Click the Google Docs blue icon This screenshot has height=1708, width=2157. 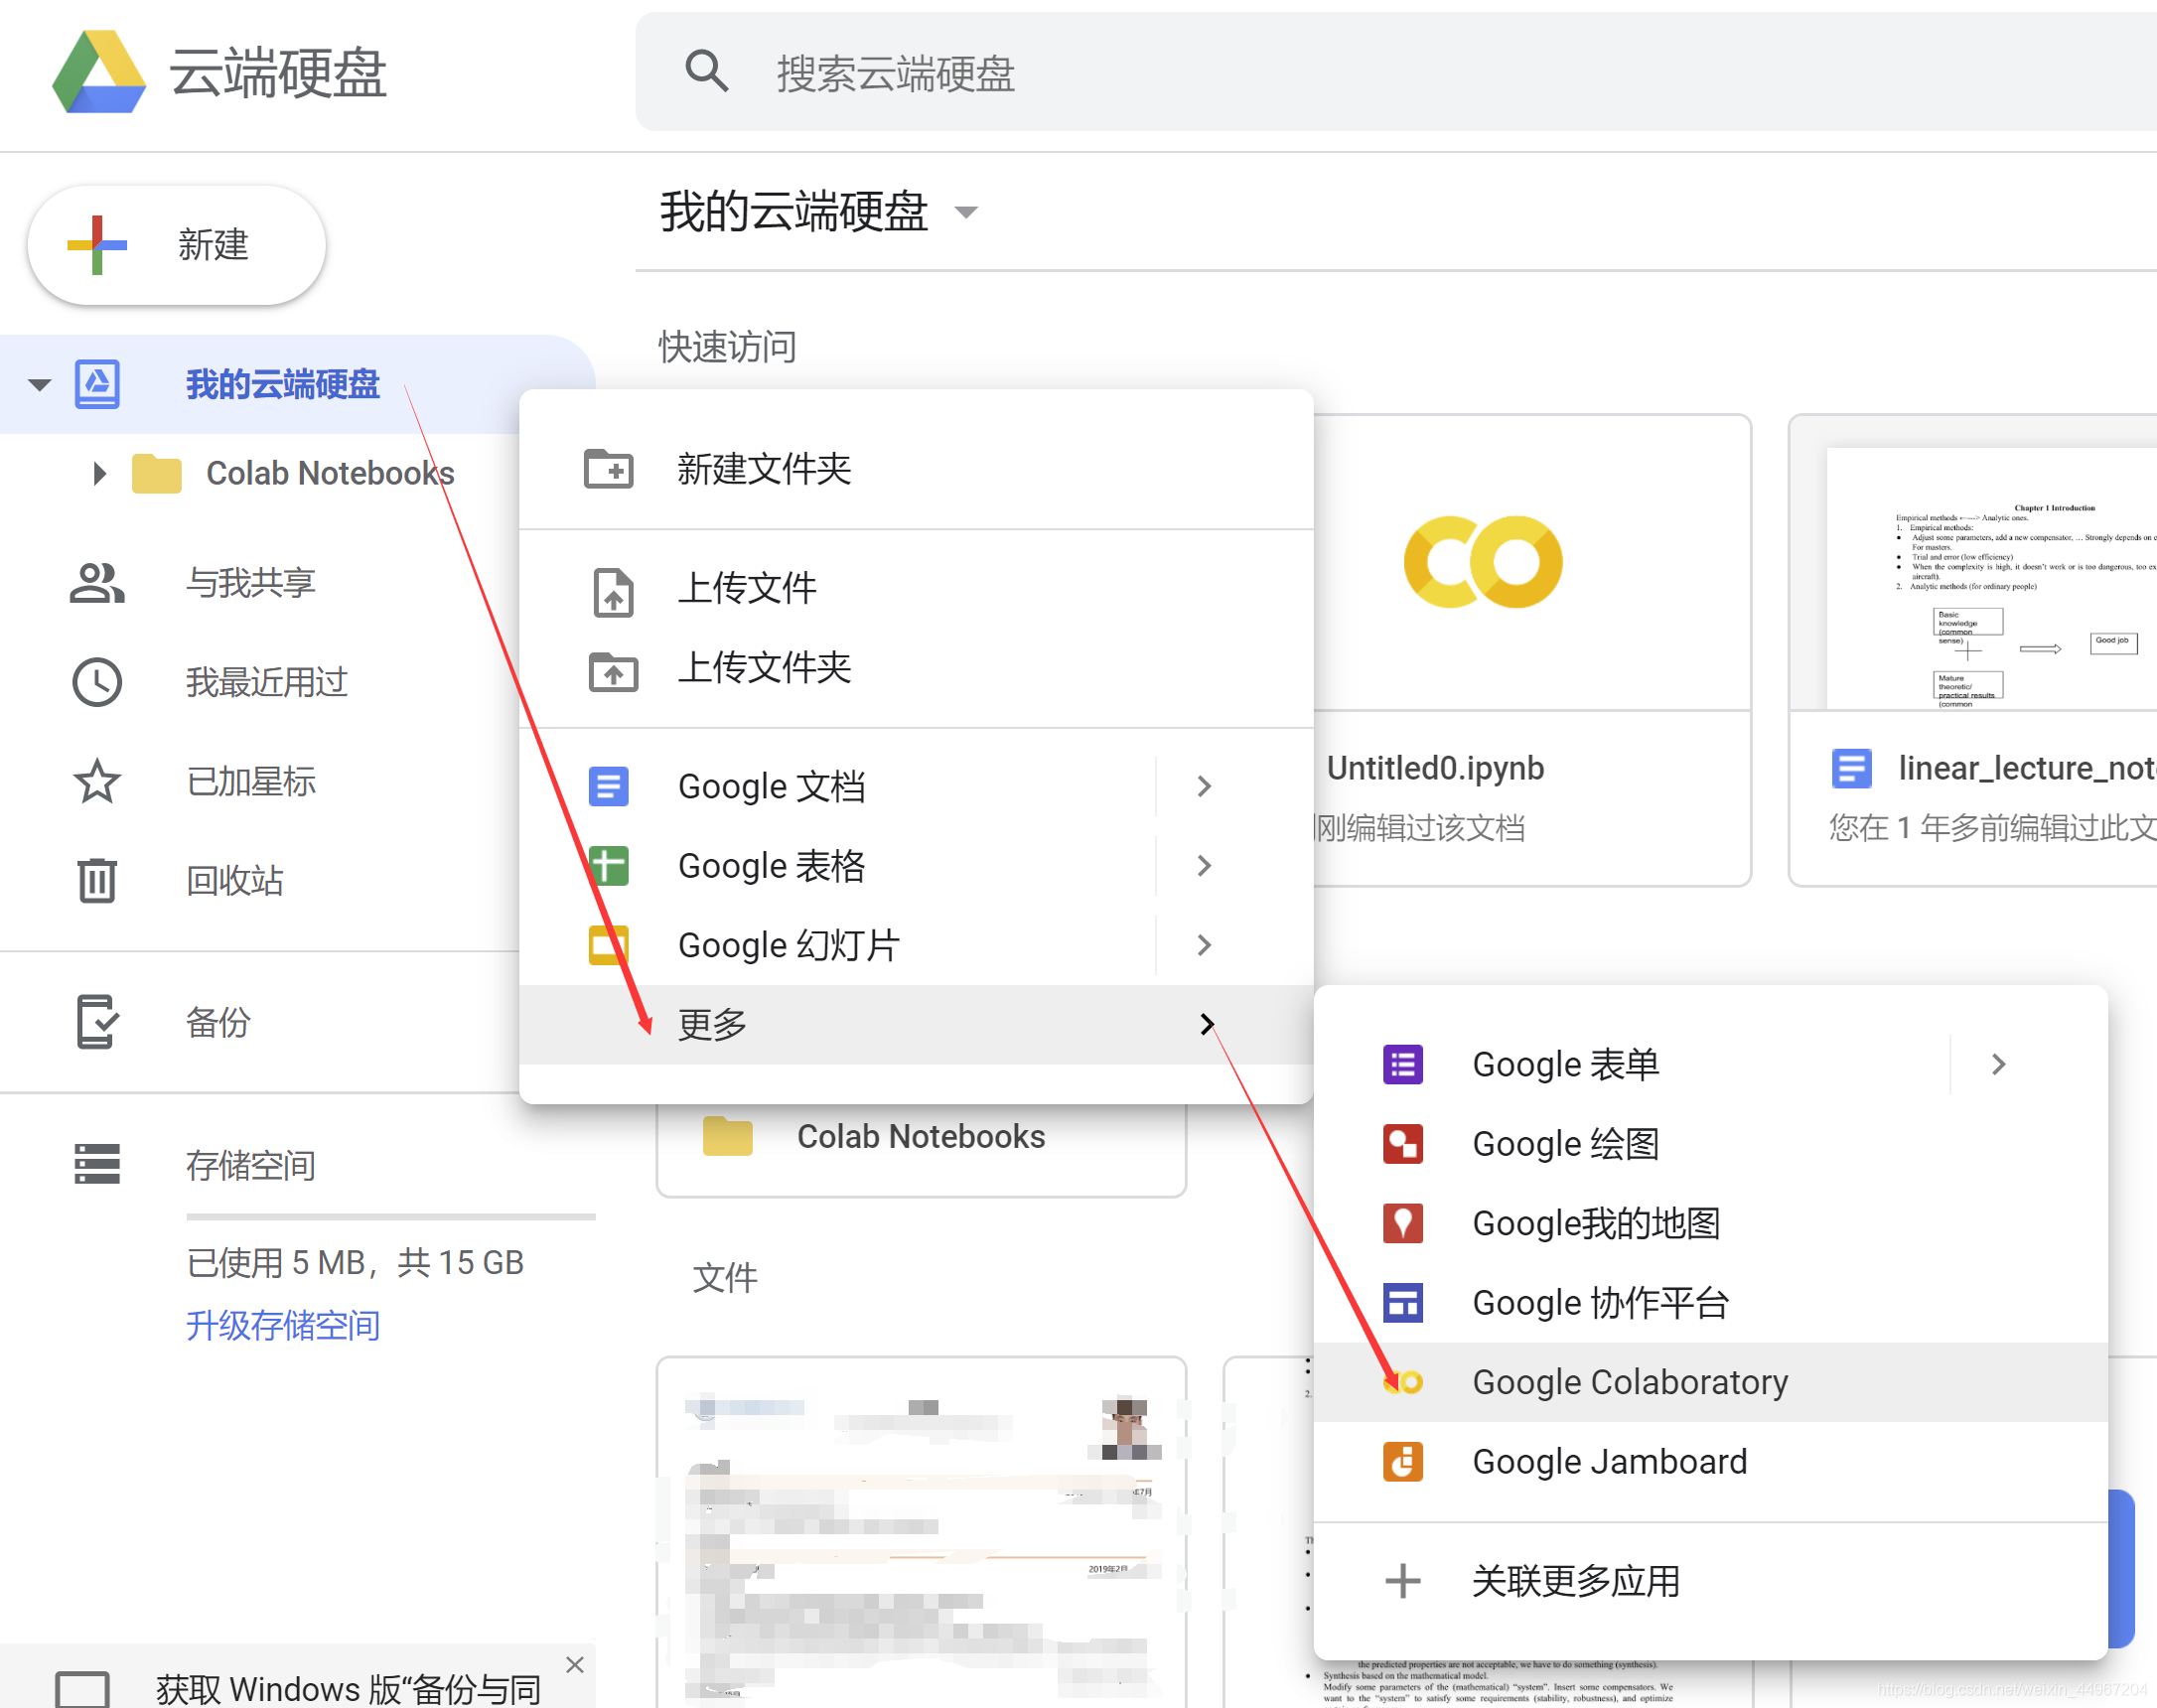(x=609, y=787)
